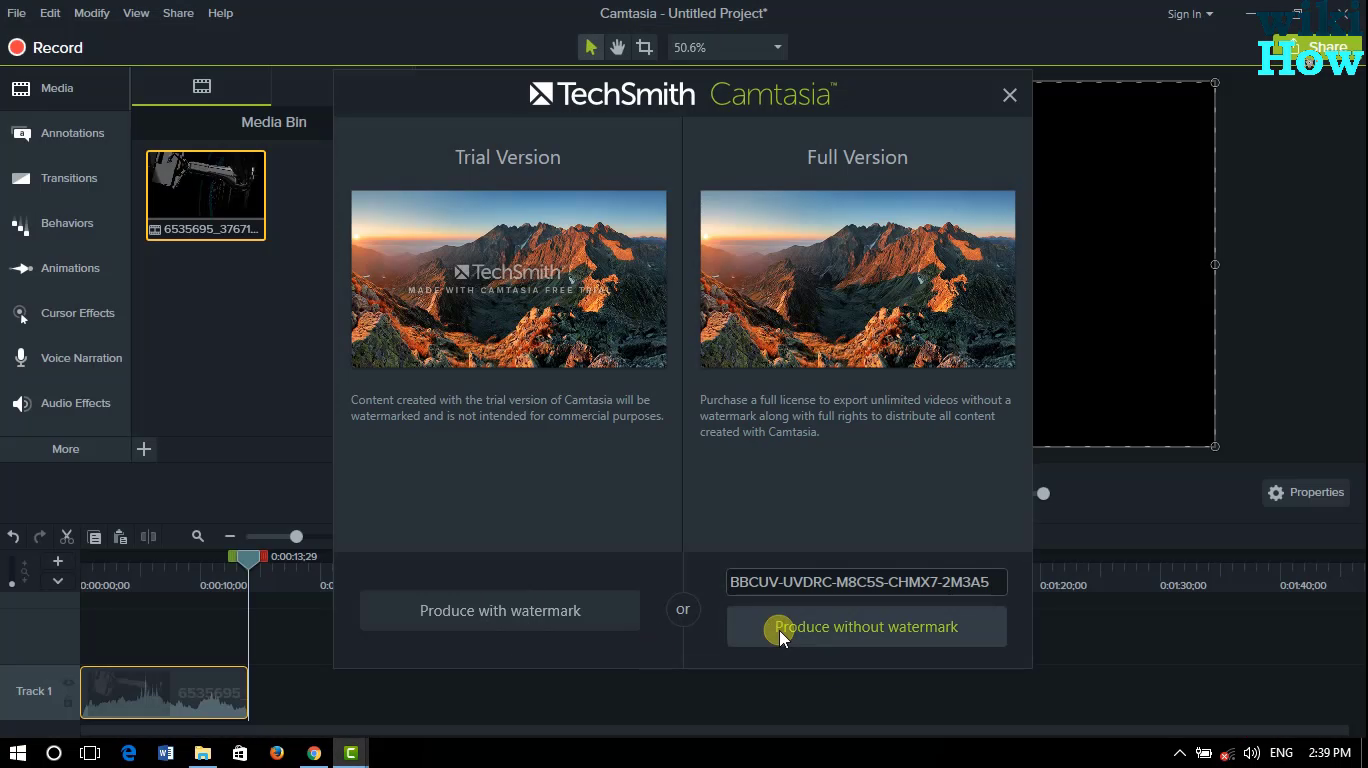Redo the last timeline action
Viewport: 1368px width, 768px height.
coord(40,537)
